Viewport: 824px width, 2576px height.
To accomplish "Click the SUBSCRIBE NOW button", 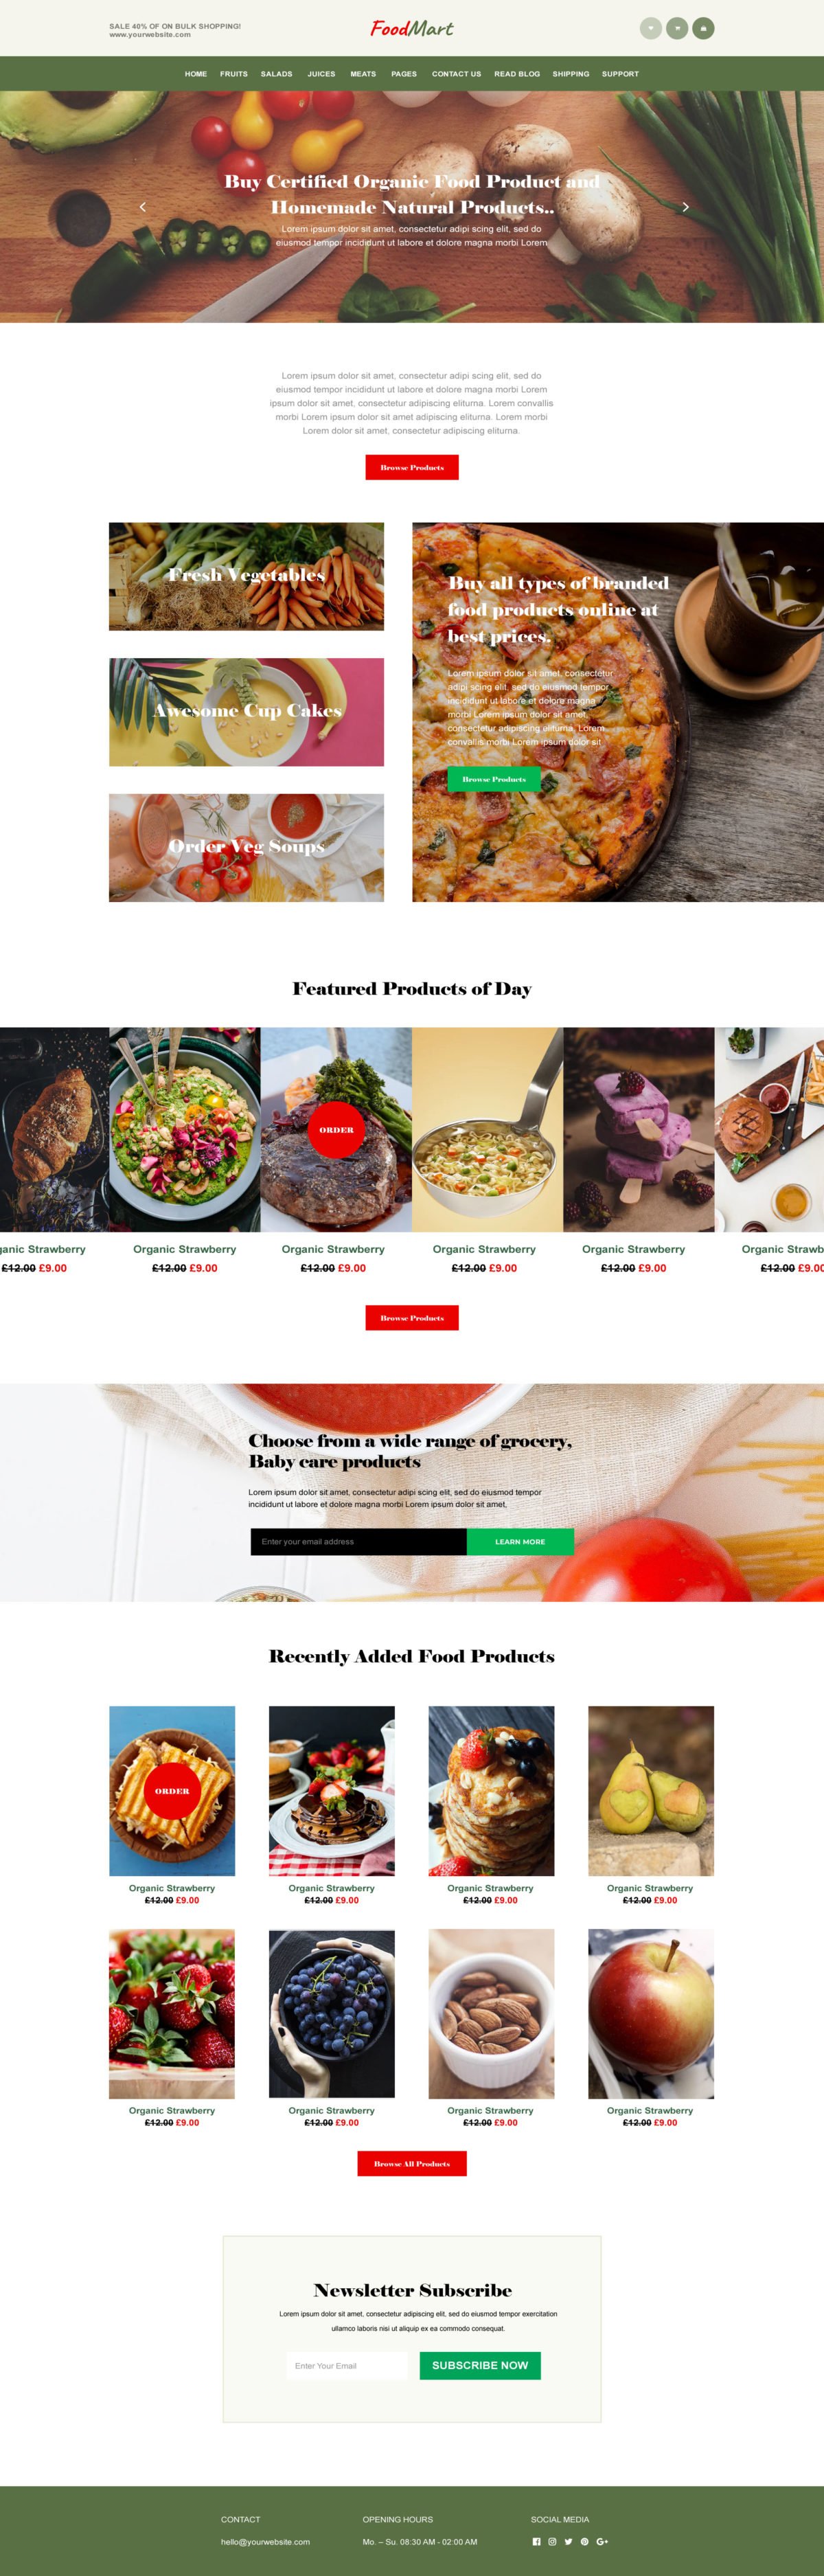I will tap(480, 2365).
